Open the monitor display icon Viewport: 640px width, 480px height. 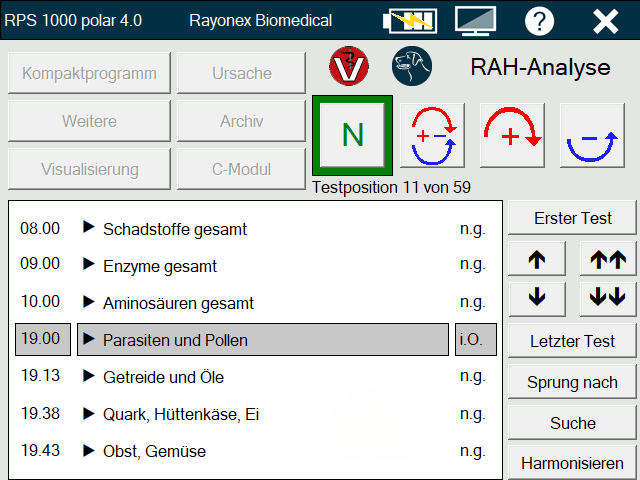[476, 20]
